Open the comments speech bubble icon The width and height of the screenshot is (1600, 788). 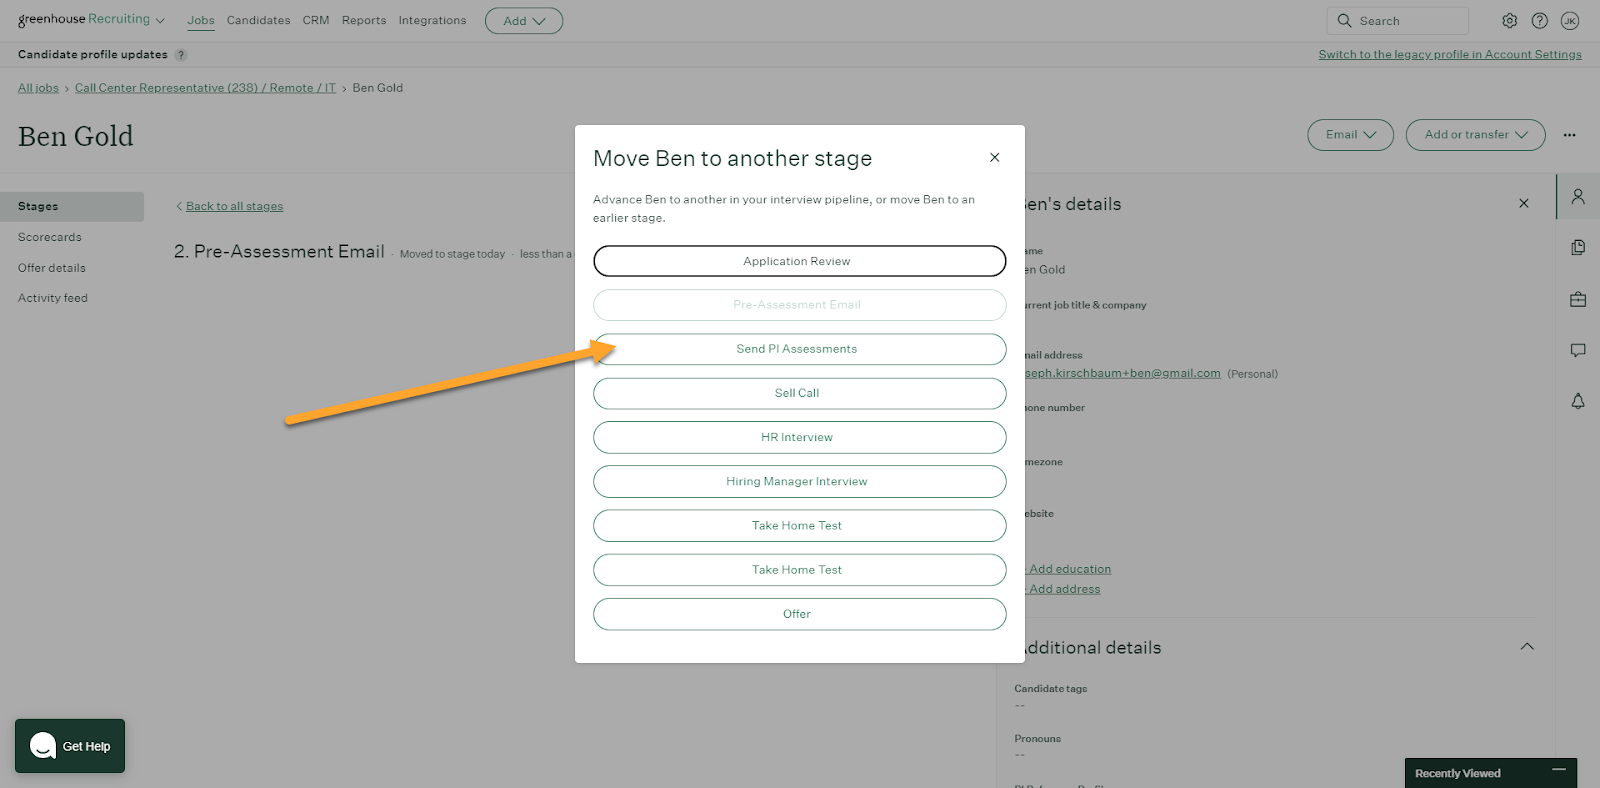point(1578,350)
